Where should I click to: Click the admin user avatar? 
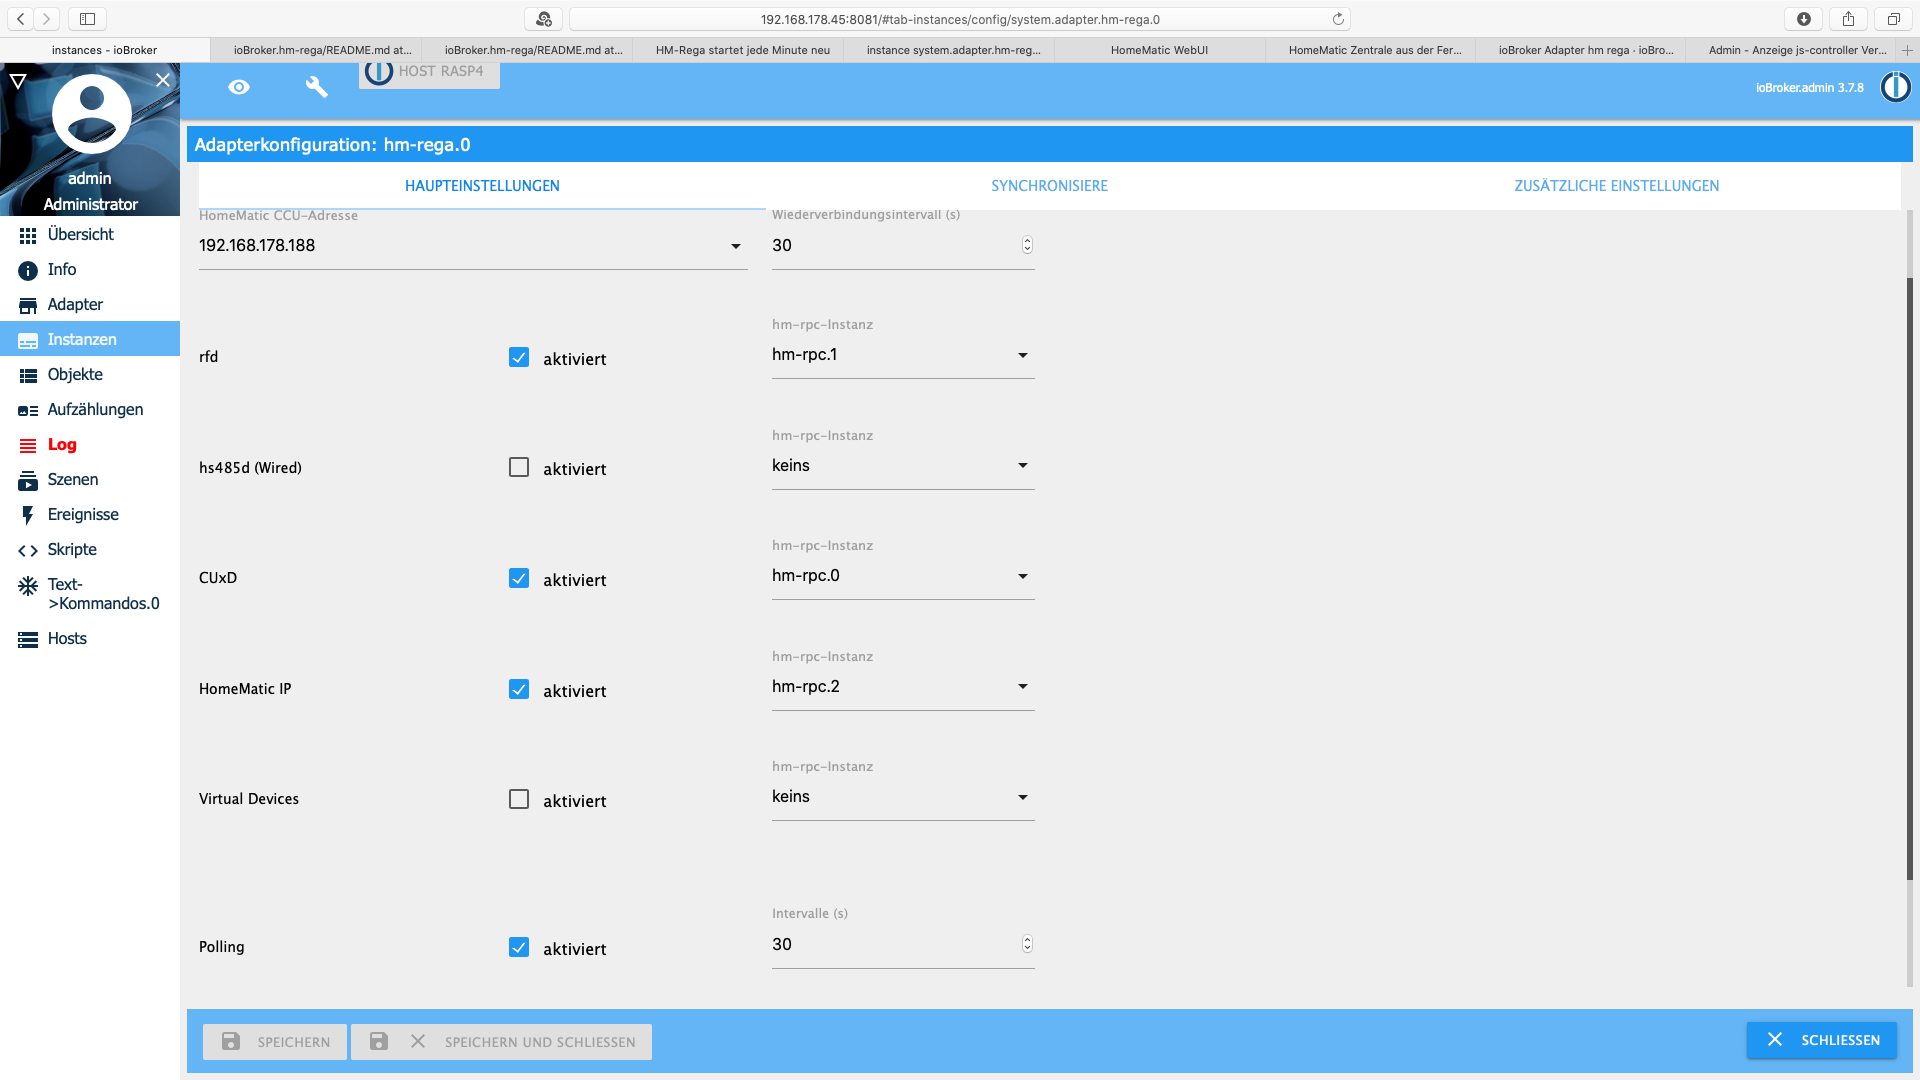coord(91,113)
